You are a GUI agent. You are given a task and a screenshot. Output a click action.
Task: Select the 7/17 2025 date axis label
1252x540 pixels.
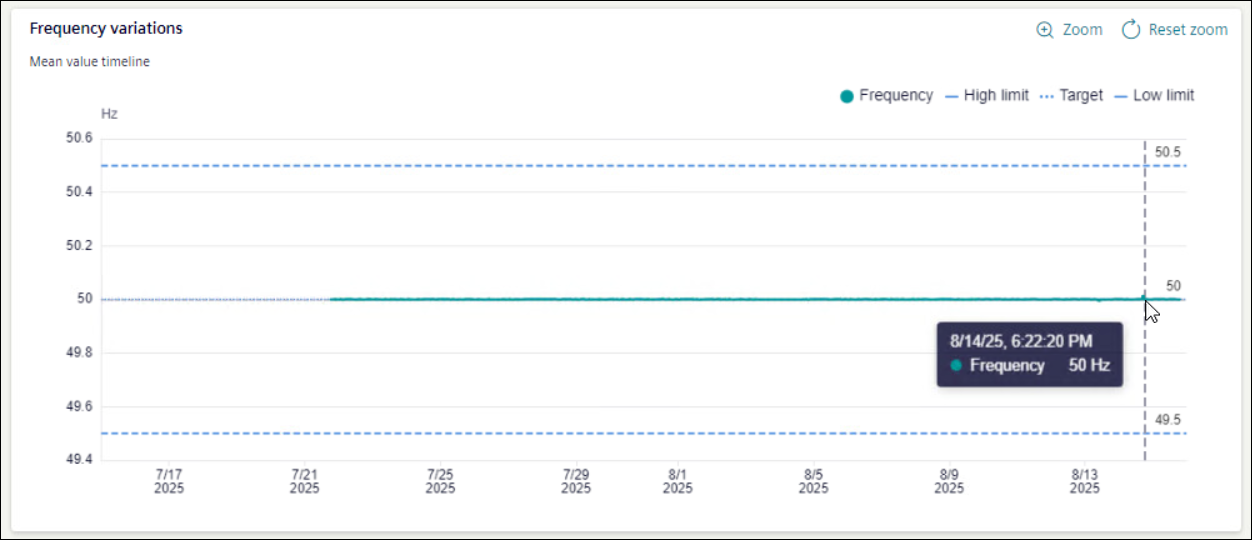169,481
